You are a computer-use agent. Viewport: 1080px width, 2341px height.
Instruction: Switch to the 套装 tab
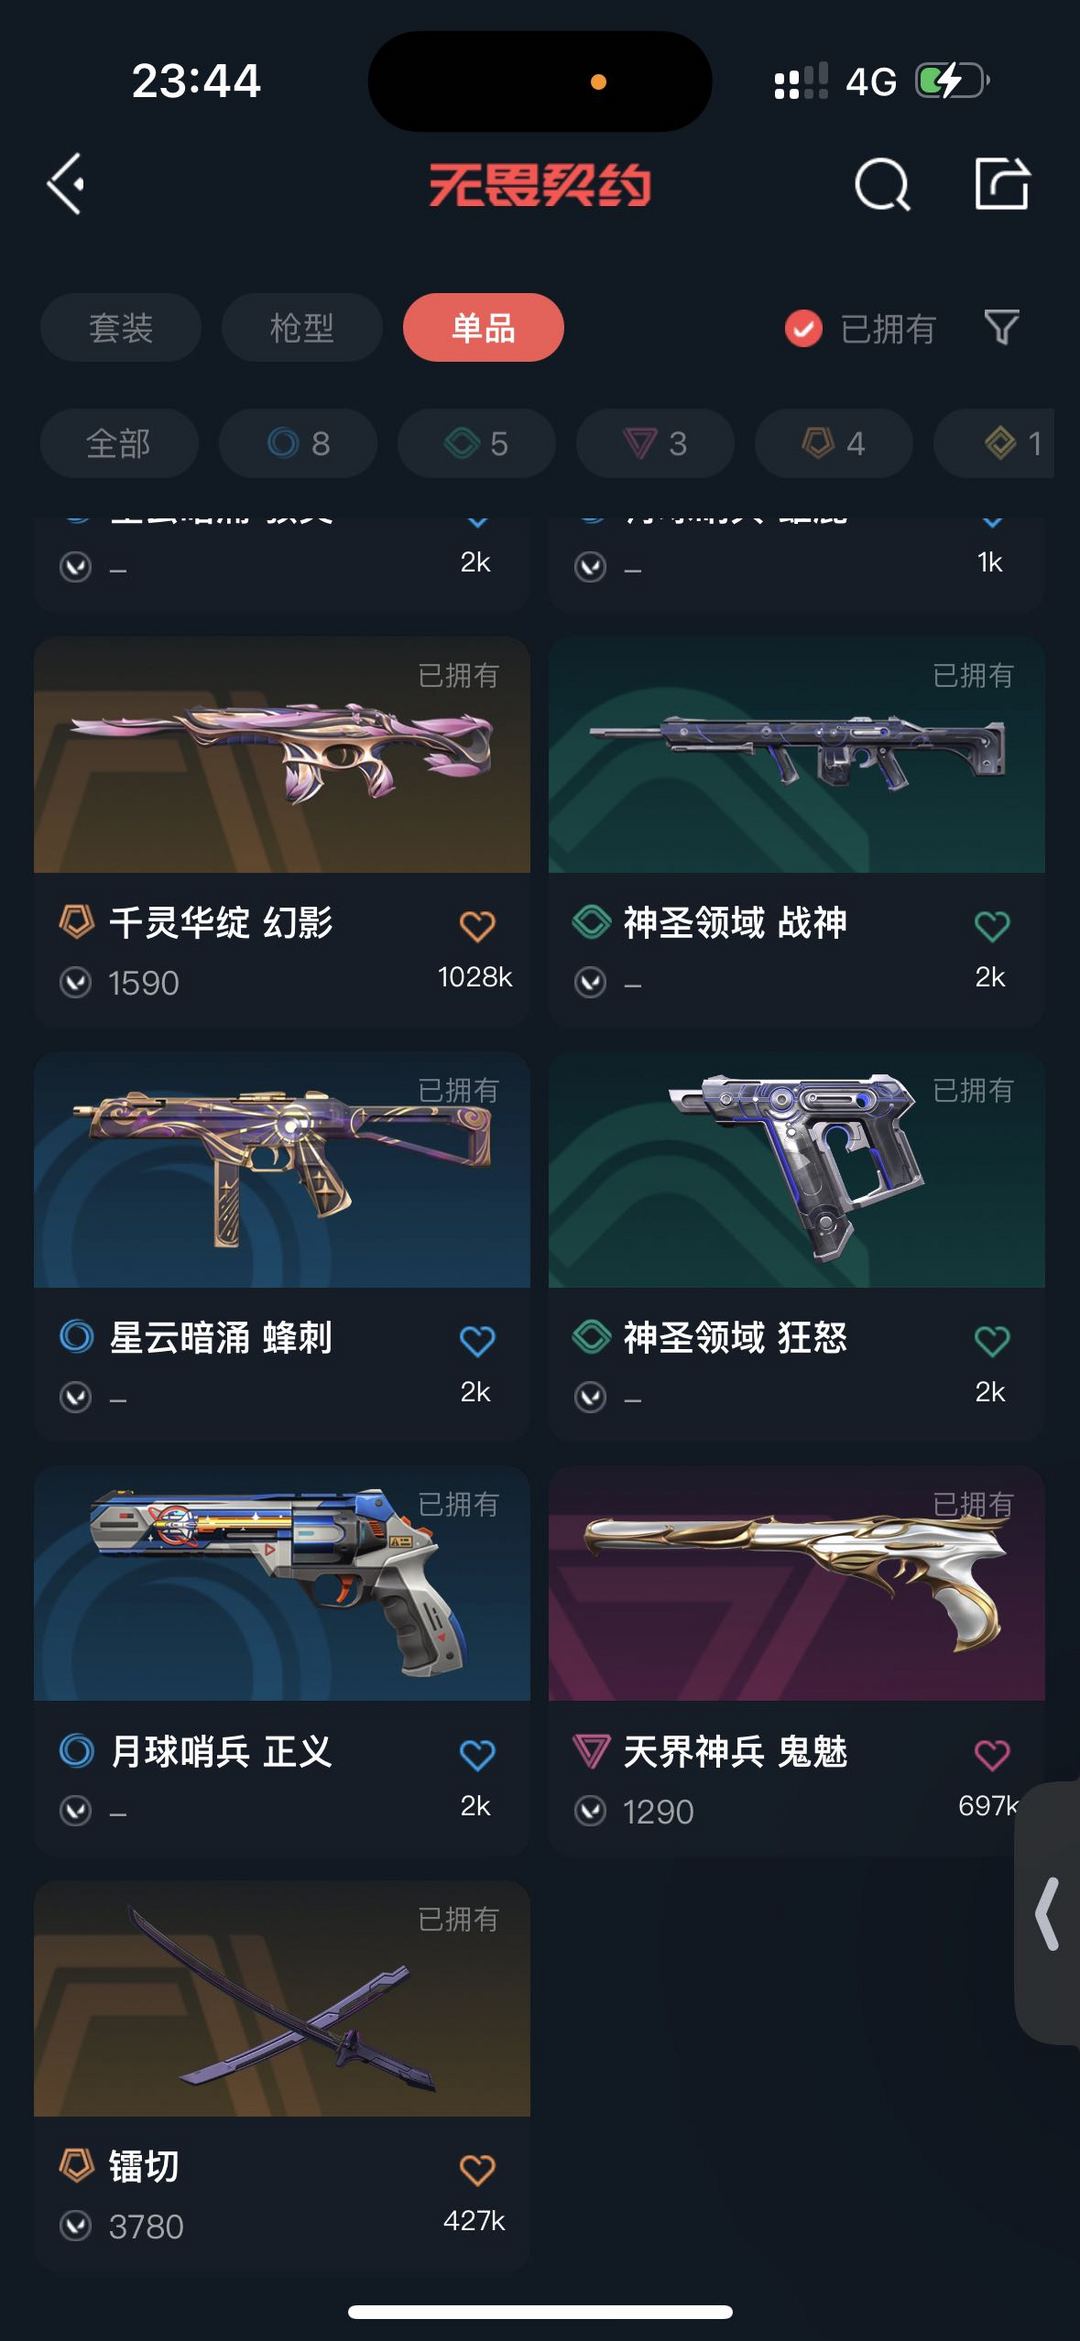[x=121, y=327]
